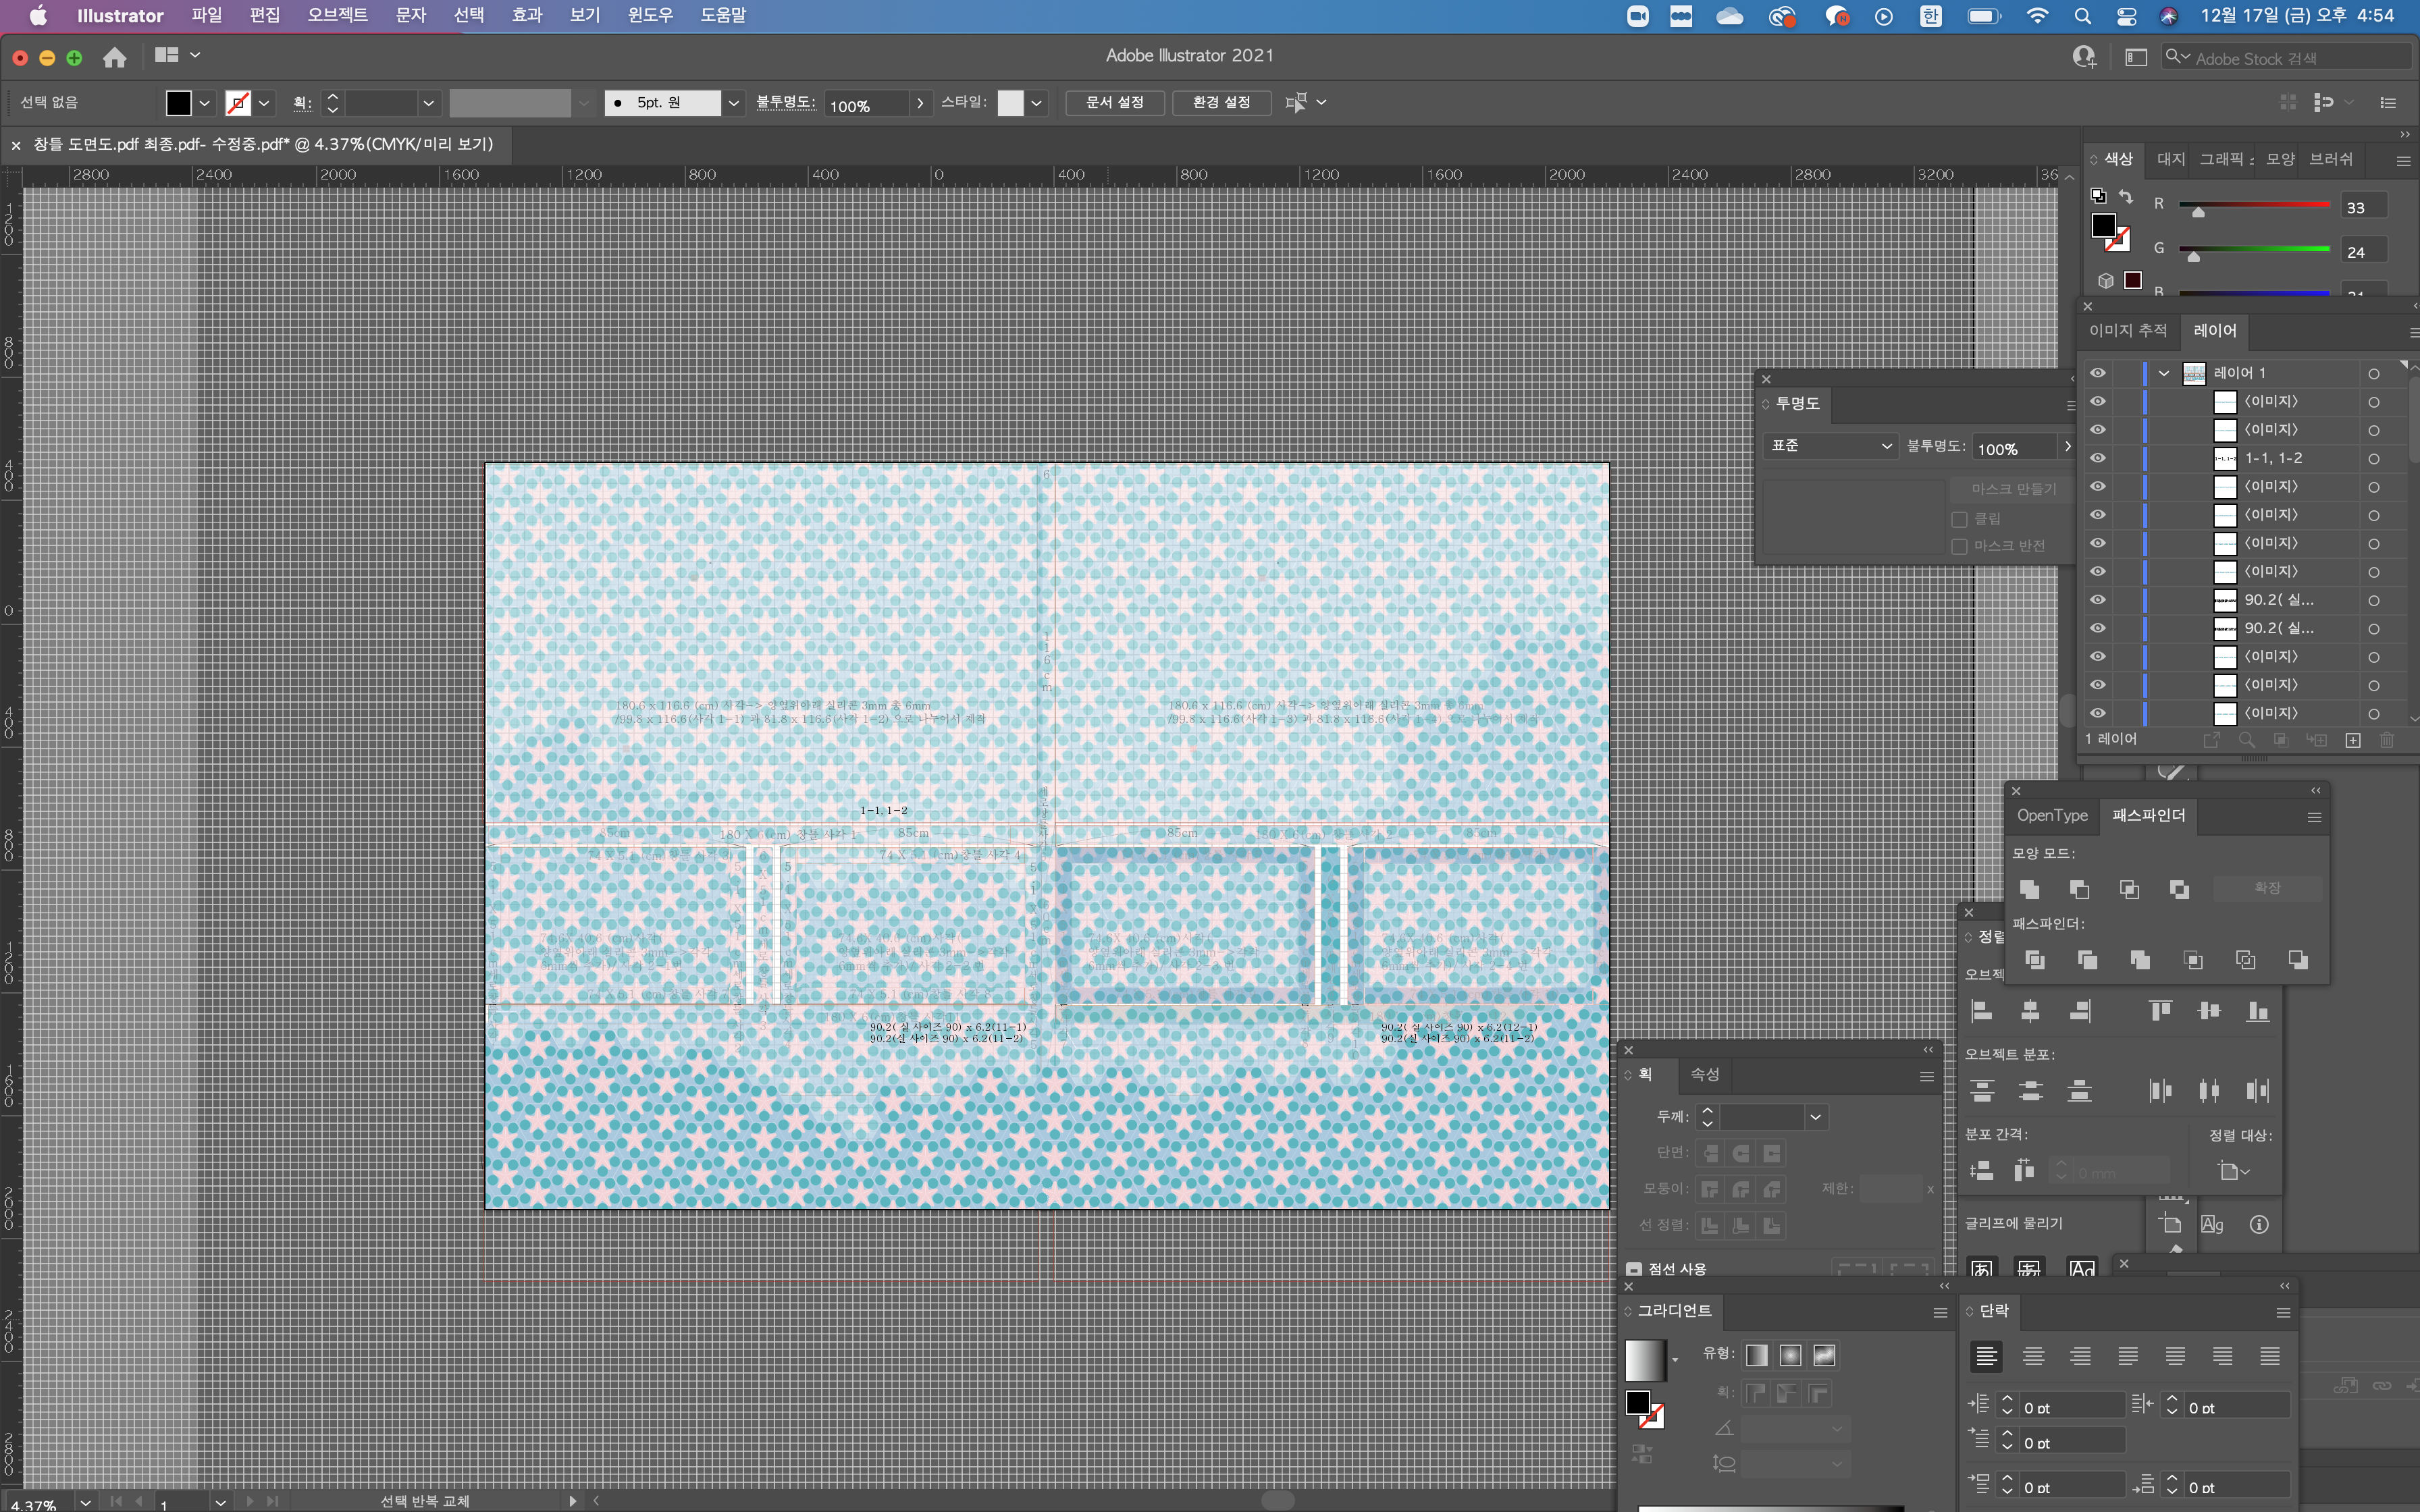Click the G color slider
Screen dimensions: 2420x1512
tap(2255, 250)
